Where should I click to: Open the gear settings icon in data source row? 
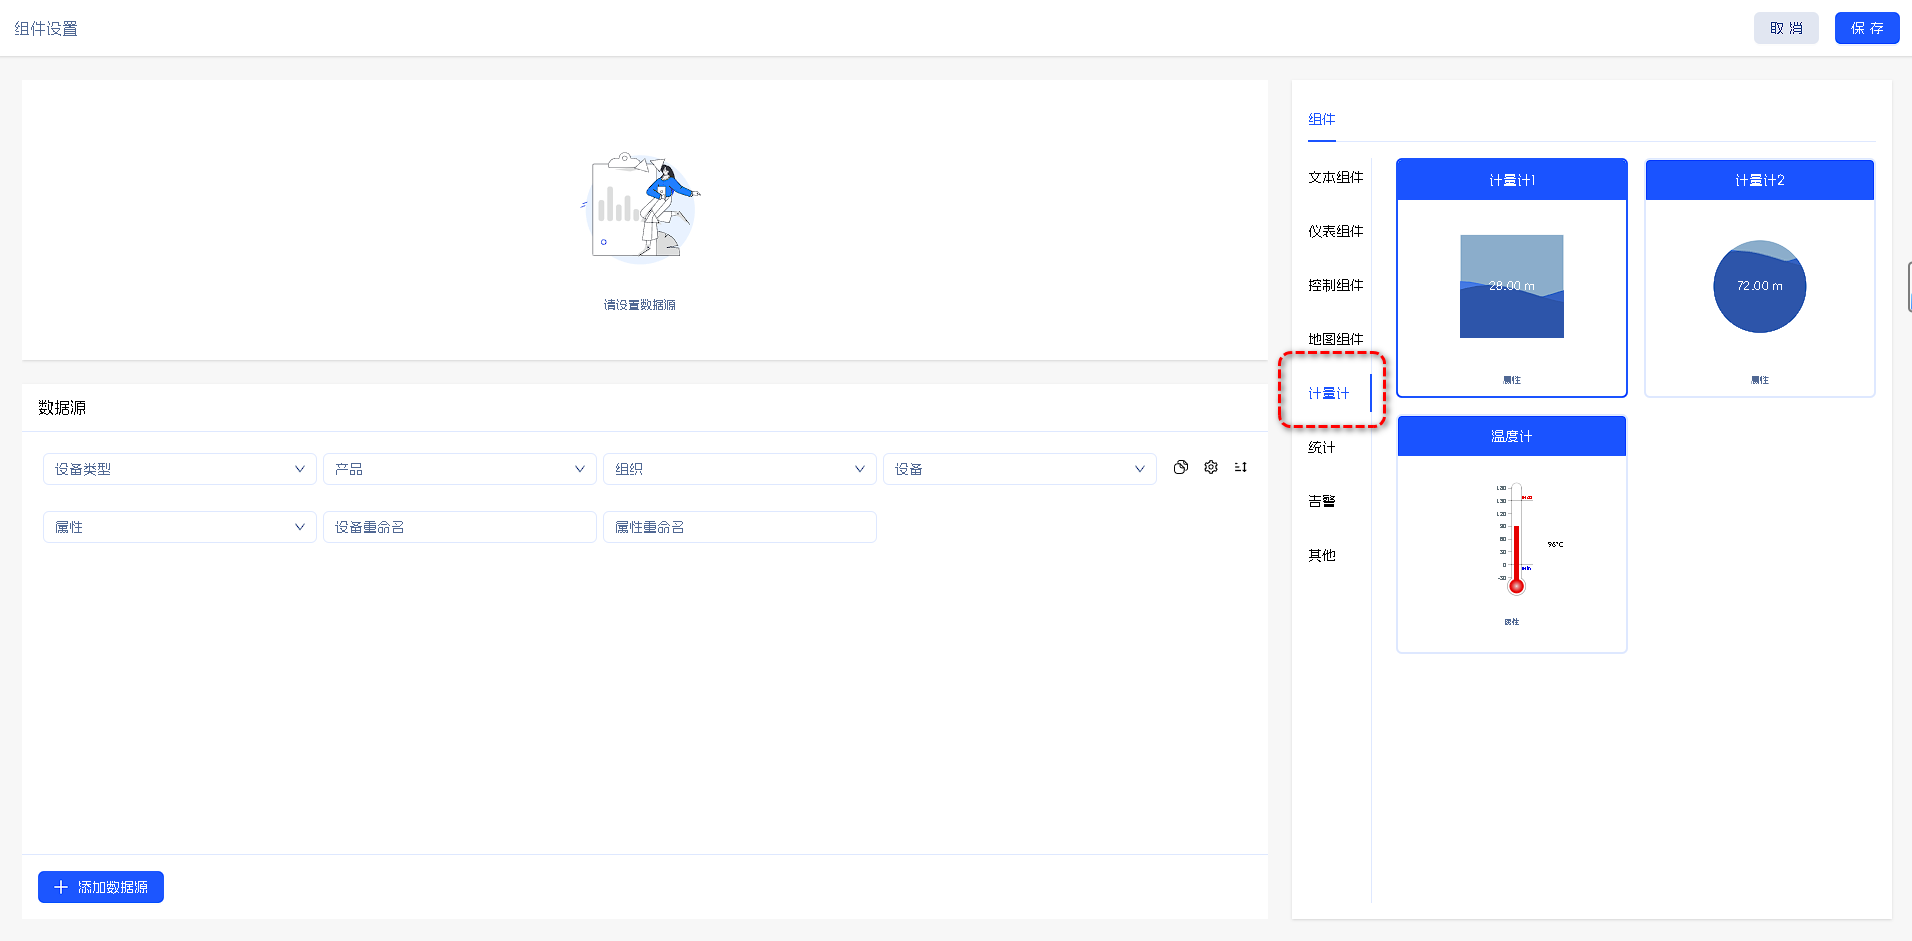(x=1211, y=467)
